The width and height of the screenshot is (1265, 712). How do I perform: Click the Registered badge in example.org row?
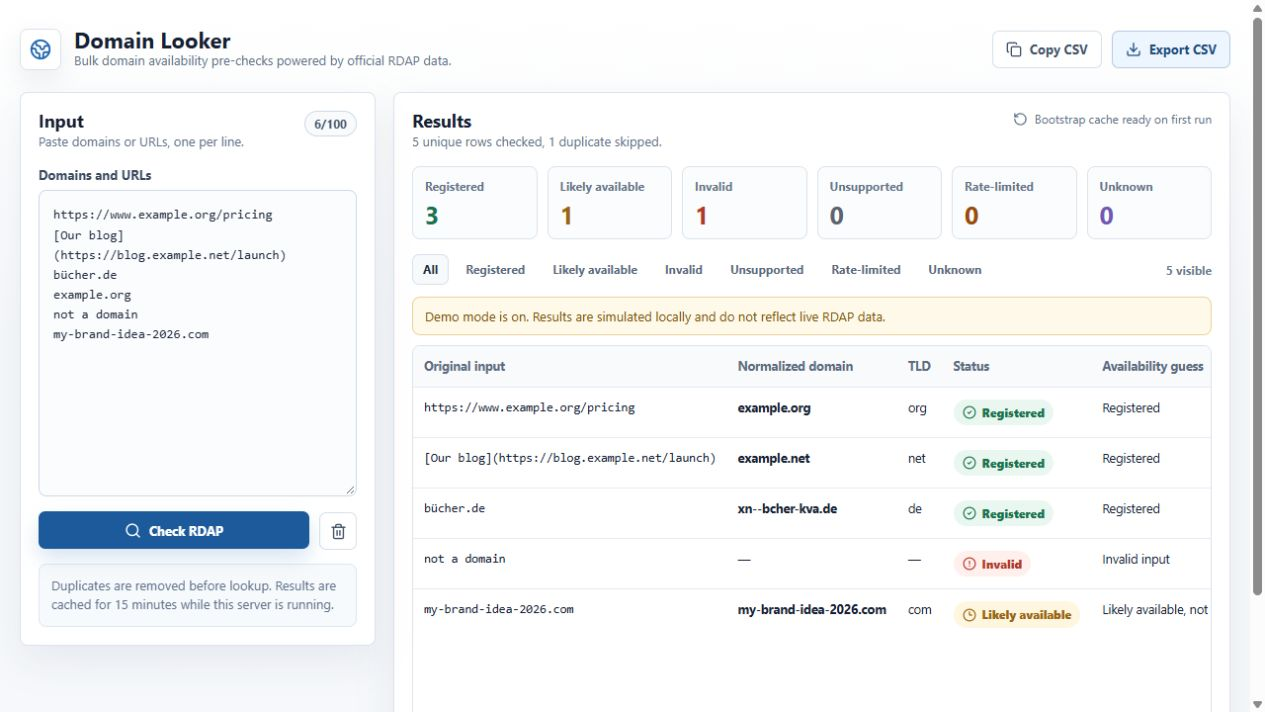tap(1003, 413)
